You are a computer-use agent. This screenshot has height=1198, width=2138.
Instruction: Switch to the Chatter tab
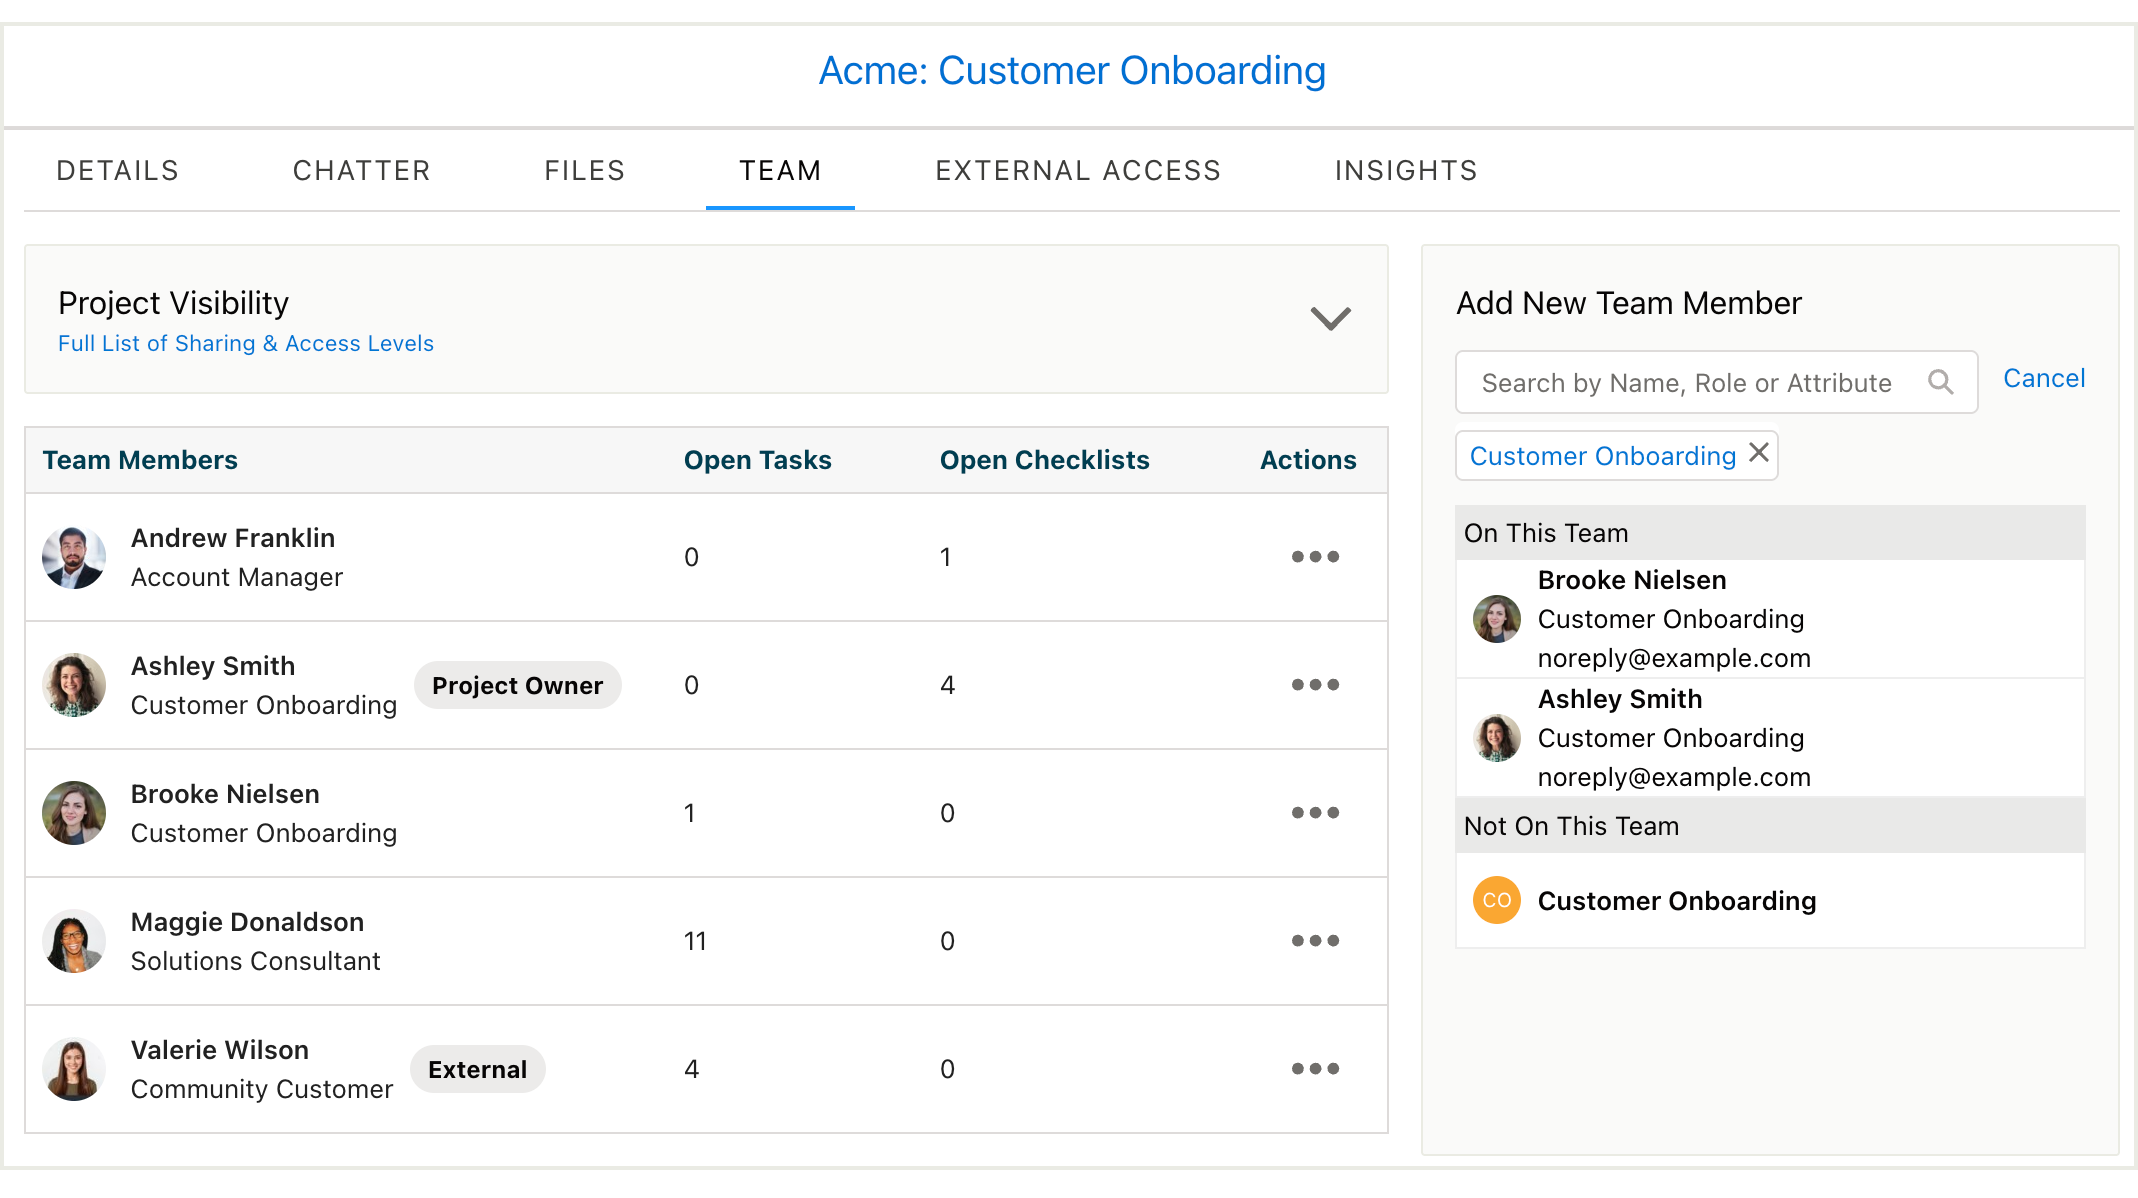coord(362,170)
